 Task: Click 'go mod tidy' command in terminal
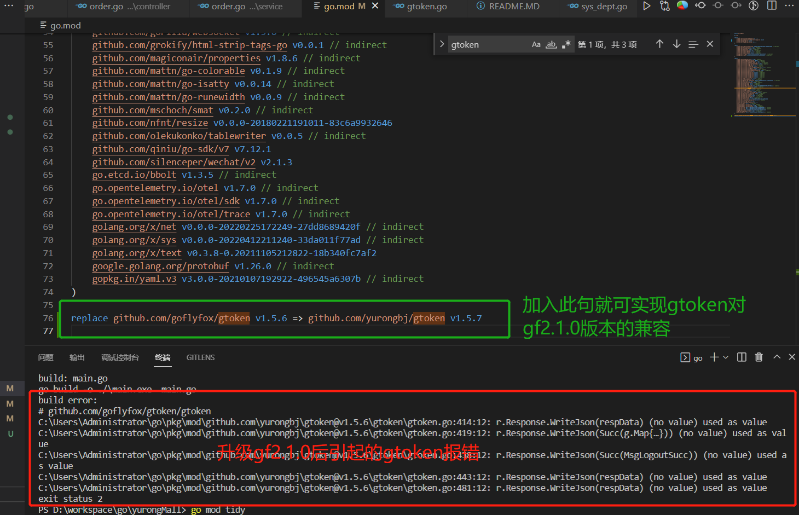pos(218,509)
